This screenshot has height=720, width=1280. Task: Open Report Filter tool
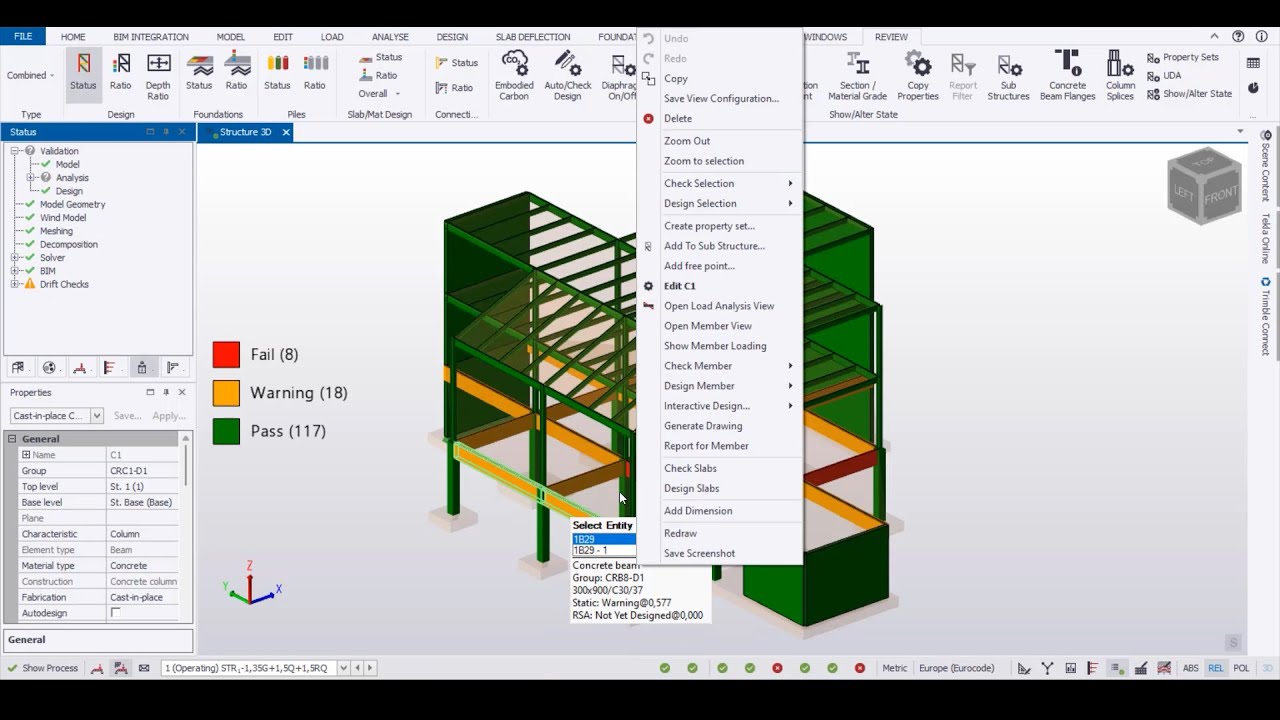[963, 75]
